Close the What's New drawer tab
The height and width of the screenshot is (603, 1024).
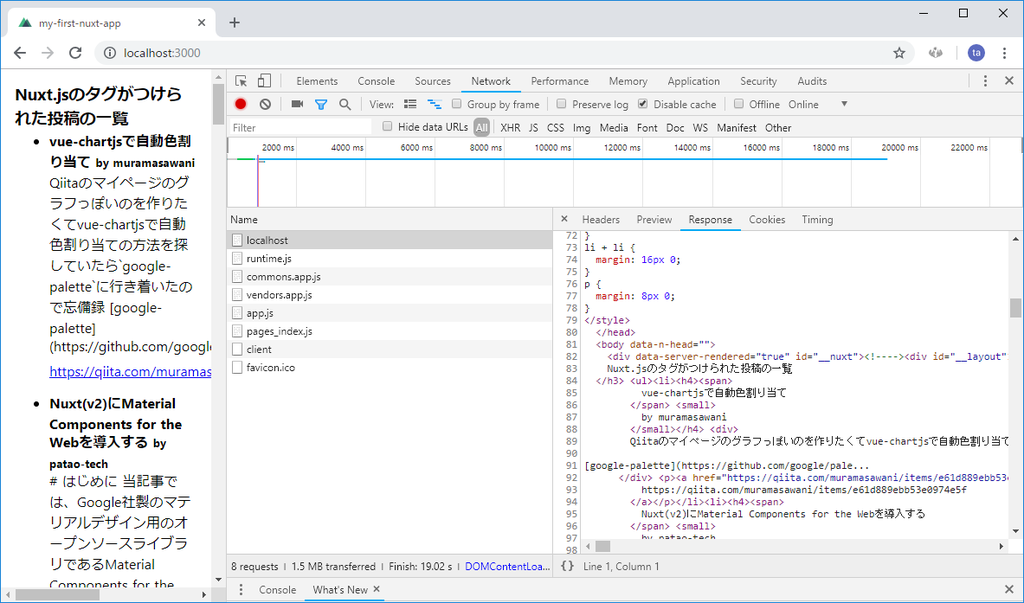(x=377, y=589)
